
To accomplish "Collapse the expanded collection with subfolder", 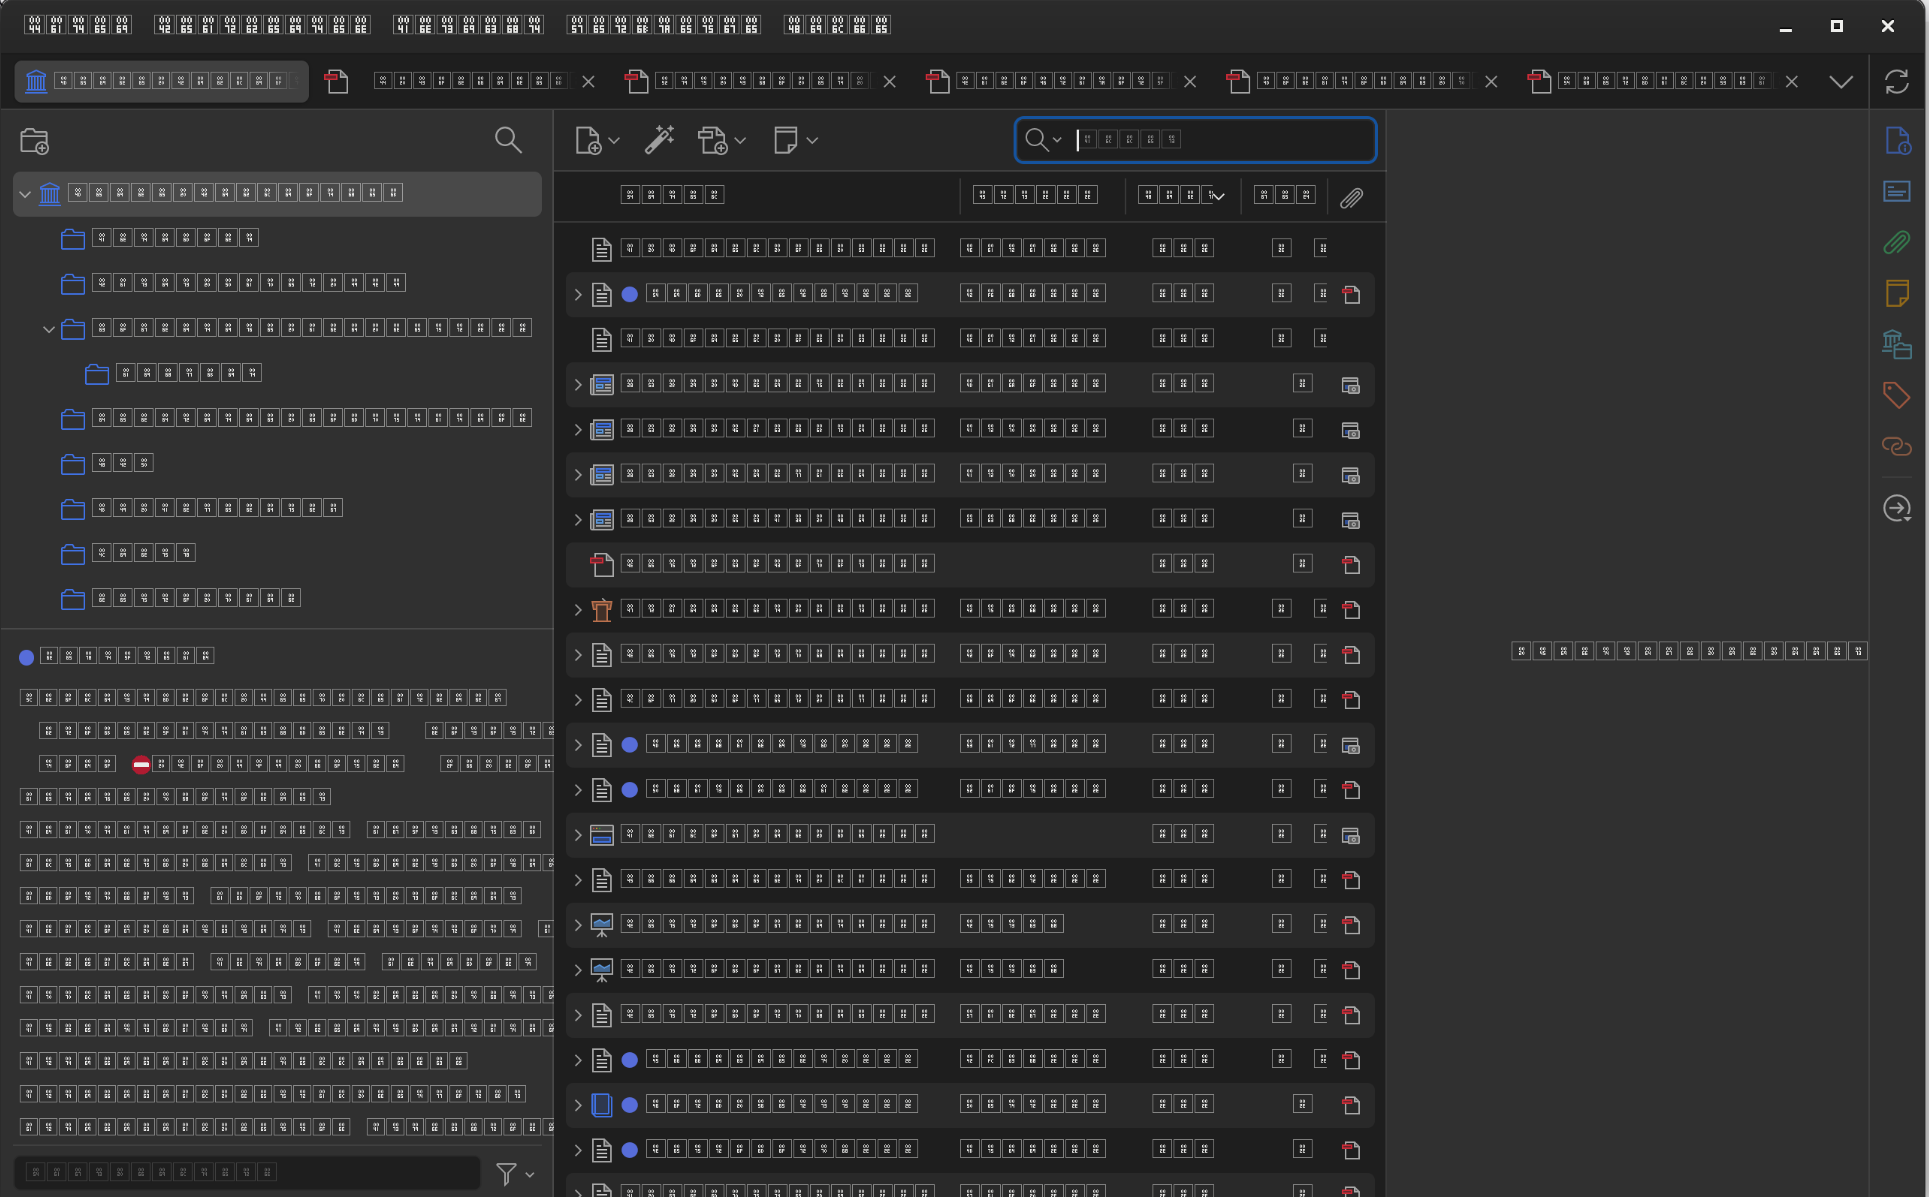I will 49,329.
